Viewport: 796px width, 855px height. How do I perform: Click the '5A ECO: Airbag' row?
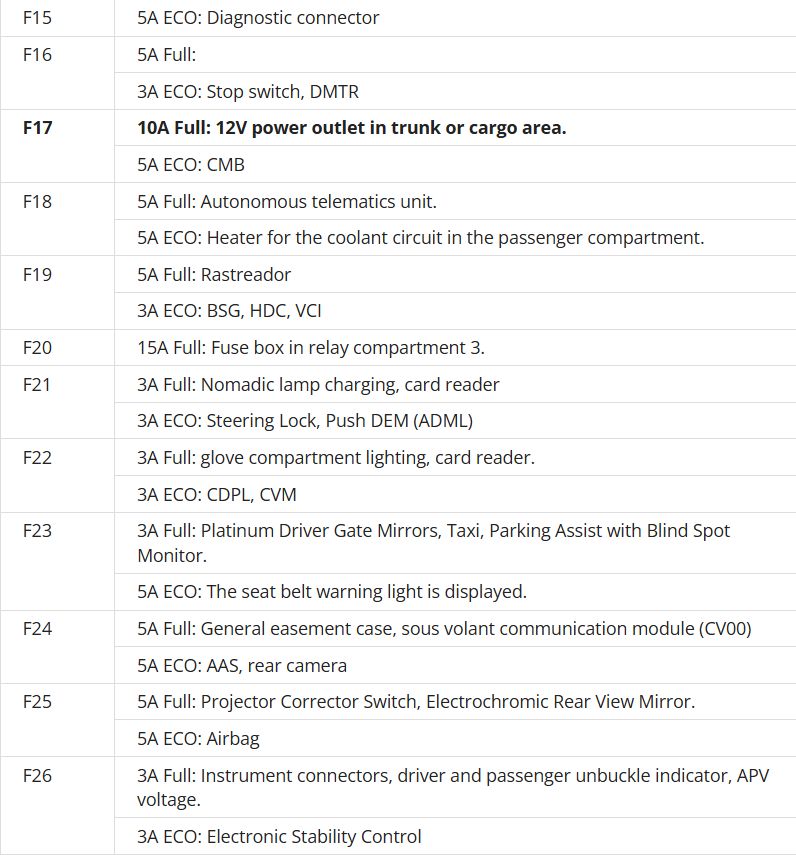198,739
